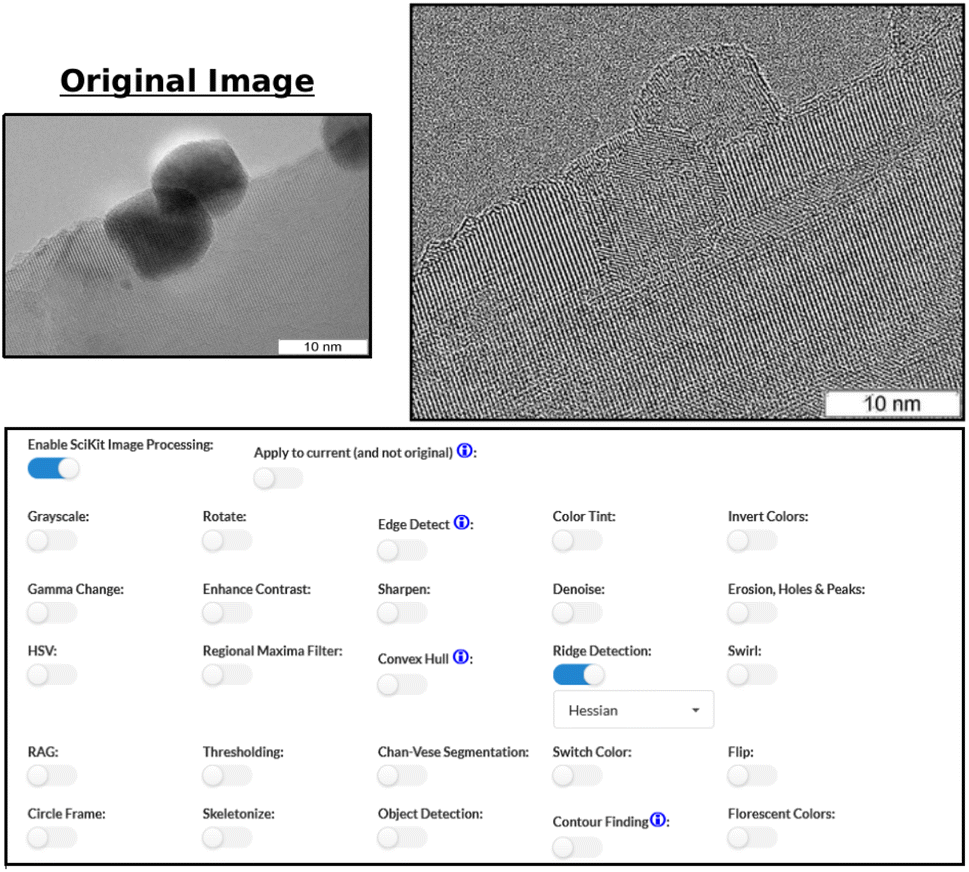The width and height of the screenshot is (969, 872).
Task: Enable HSV color conversion
Action: pyautogui.click(x=51, y=675)
